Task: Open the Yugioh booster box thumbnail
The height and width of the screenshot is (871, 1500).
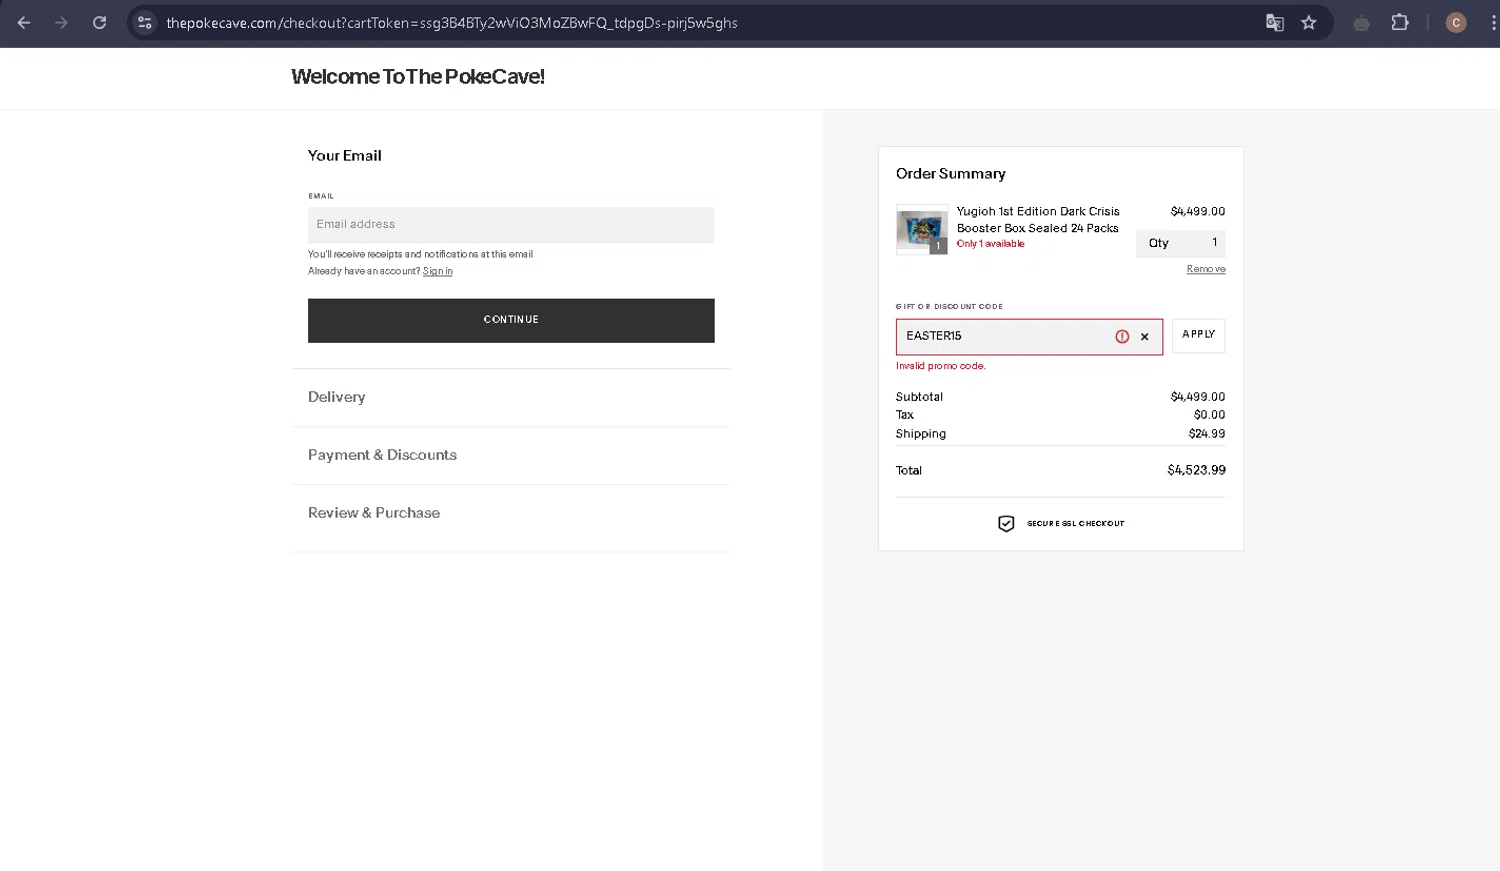Action: click(921, 230)
